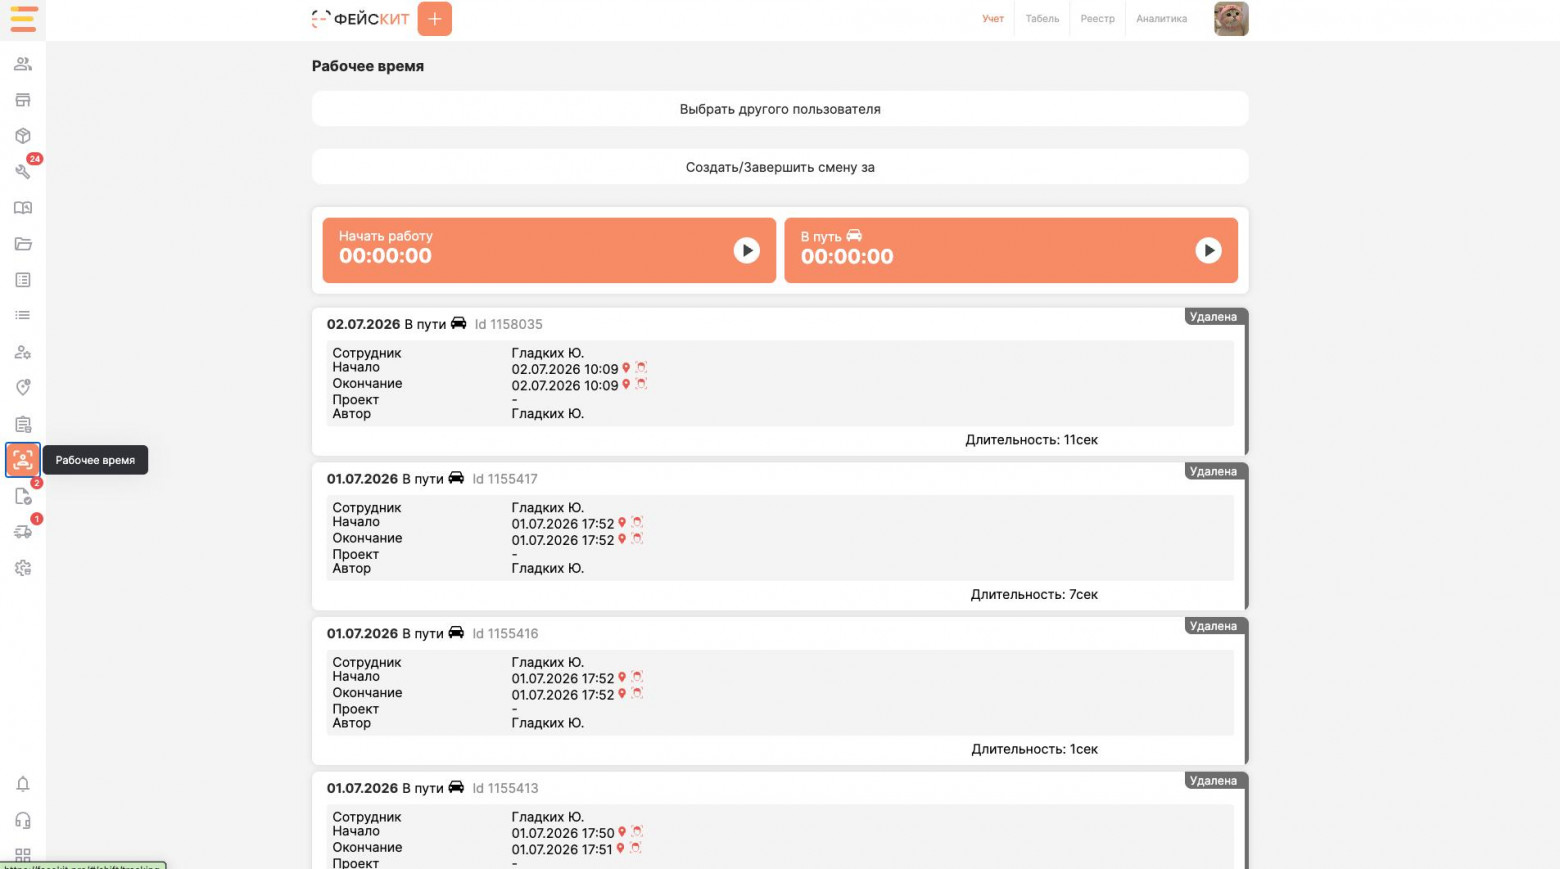Image resolution: width=1560 pixels, height=869 pixels.
Task: Open the cube package section in the sidebar
Action: point(23,136)
